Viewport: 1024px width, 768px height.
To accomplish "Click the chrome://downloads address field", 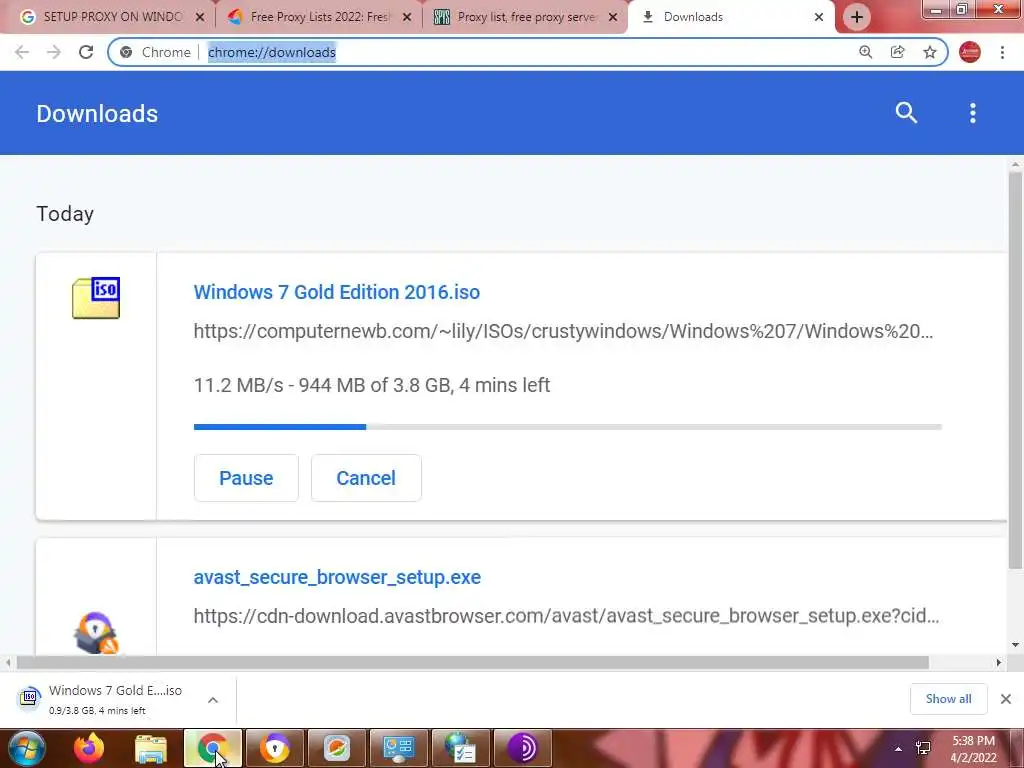I will click(528, 52).
